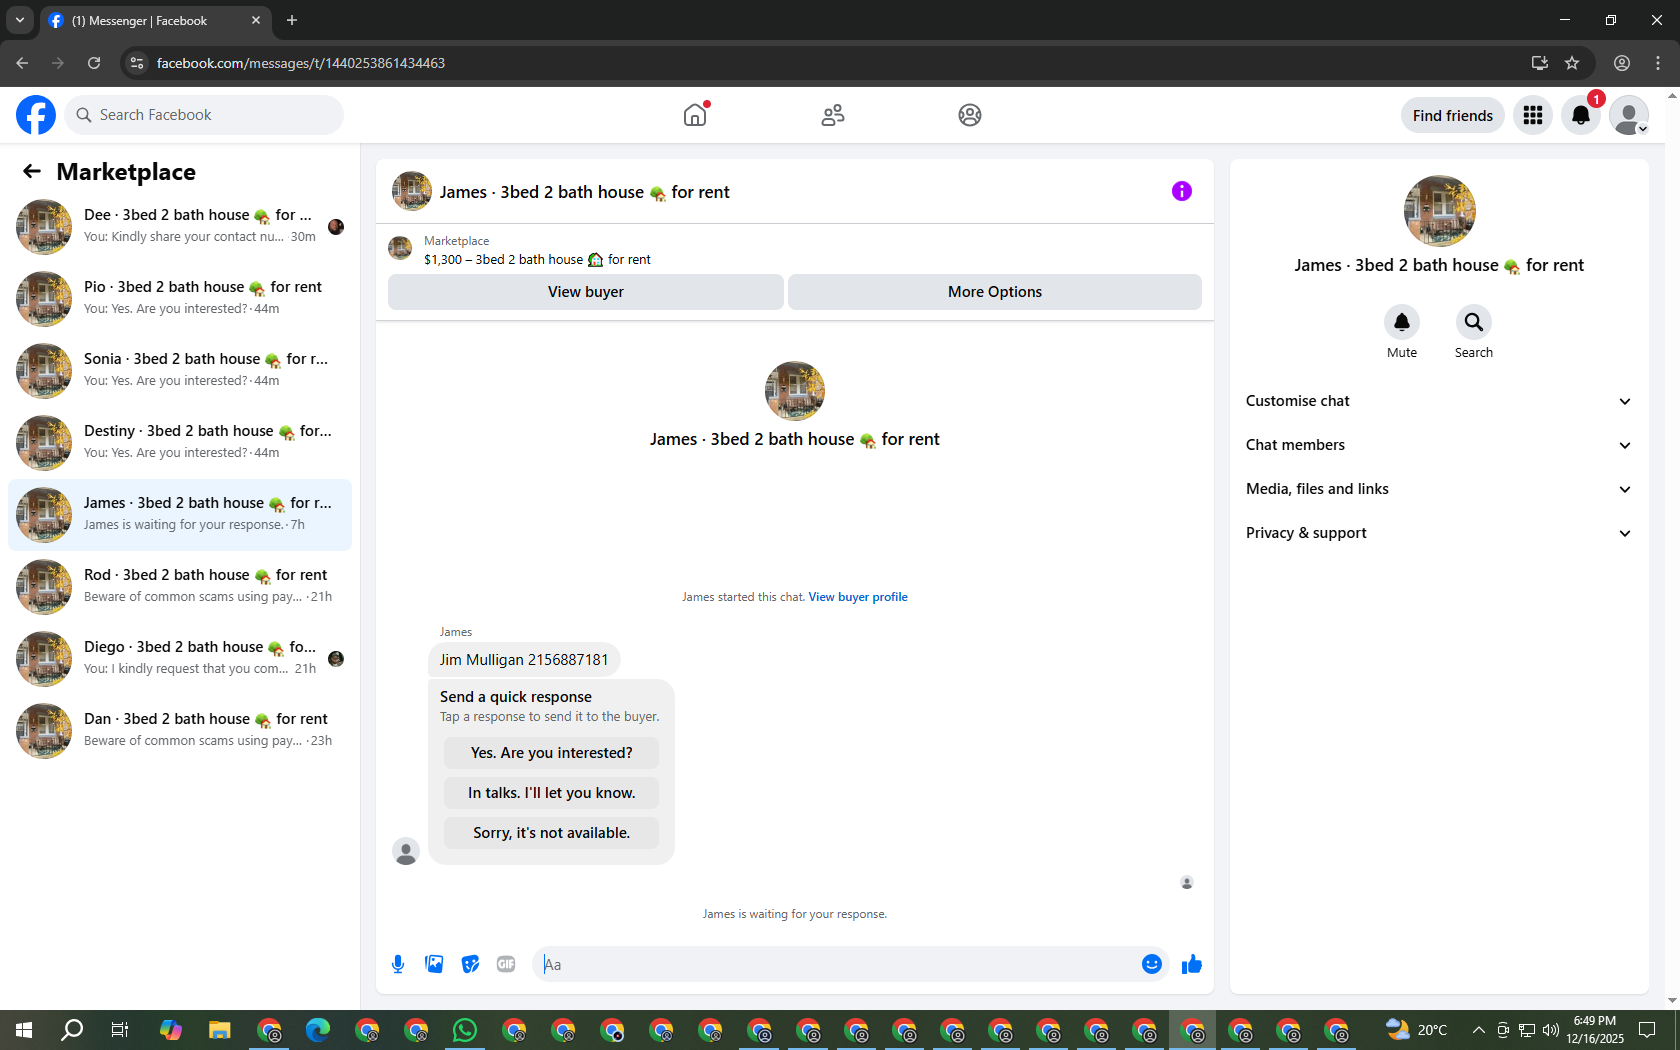Open the chat with Sonia
The height and width of the screenshot is (1050, 1680).
click(x=180, y=371)
